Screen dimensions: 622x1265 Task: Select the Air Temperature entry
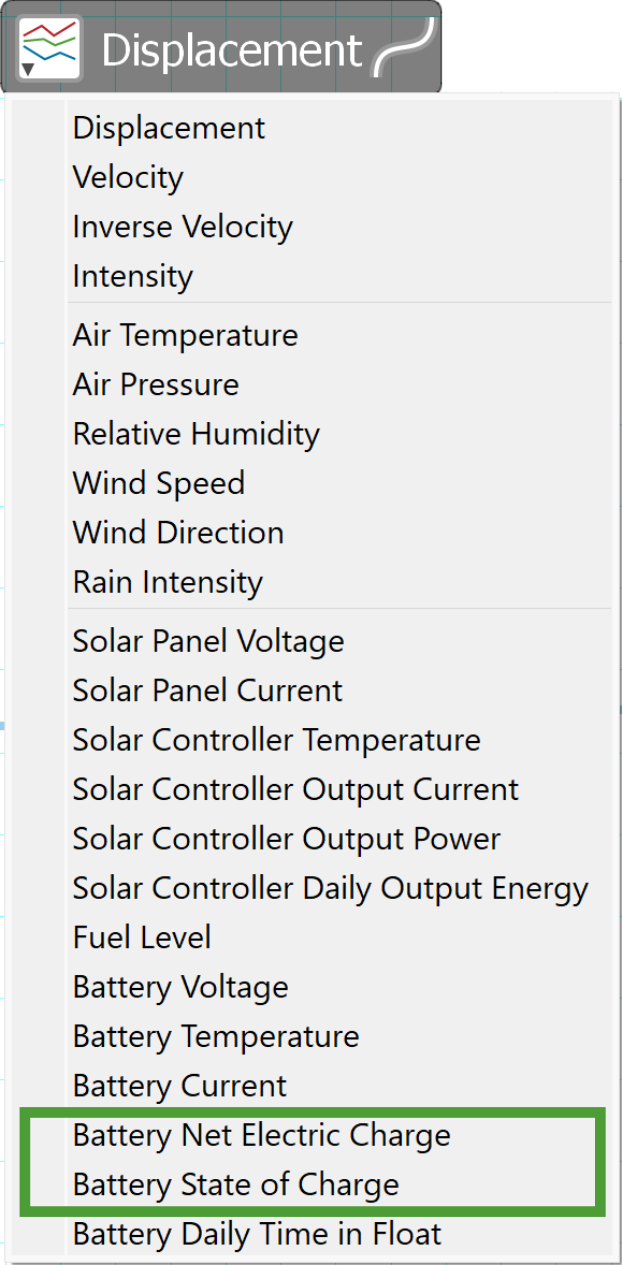(x=340, y=334)
